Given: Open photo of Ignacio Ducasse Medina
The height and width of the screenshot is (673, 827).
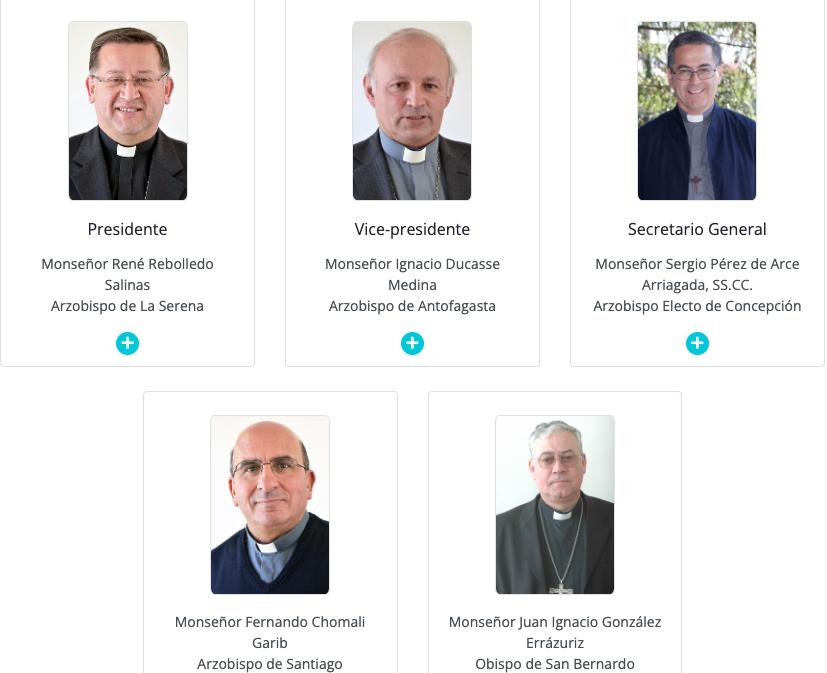Looking at the screenshot, I should tap(412, 111).
